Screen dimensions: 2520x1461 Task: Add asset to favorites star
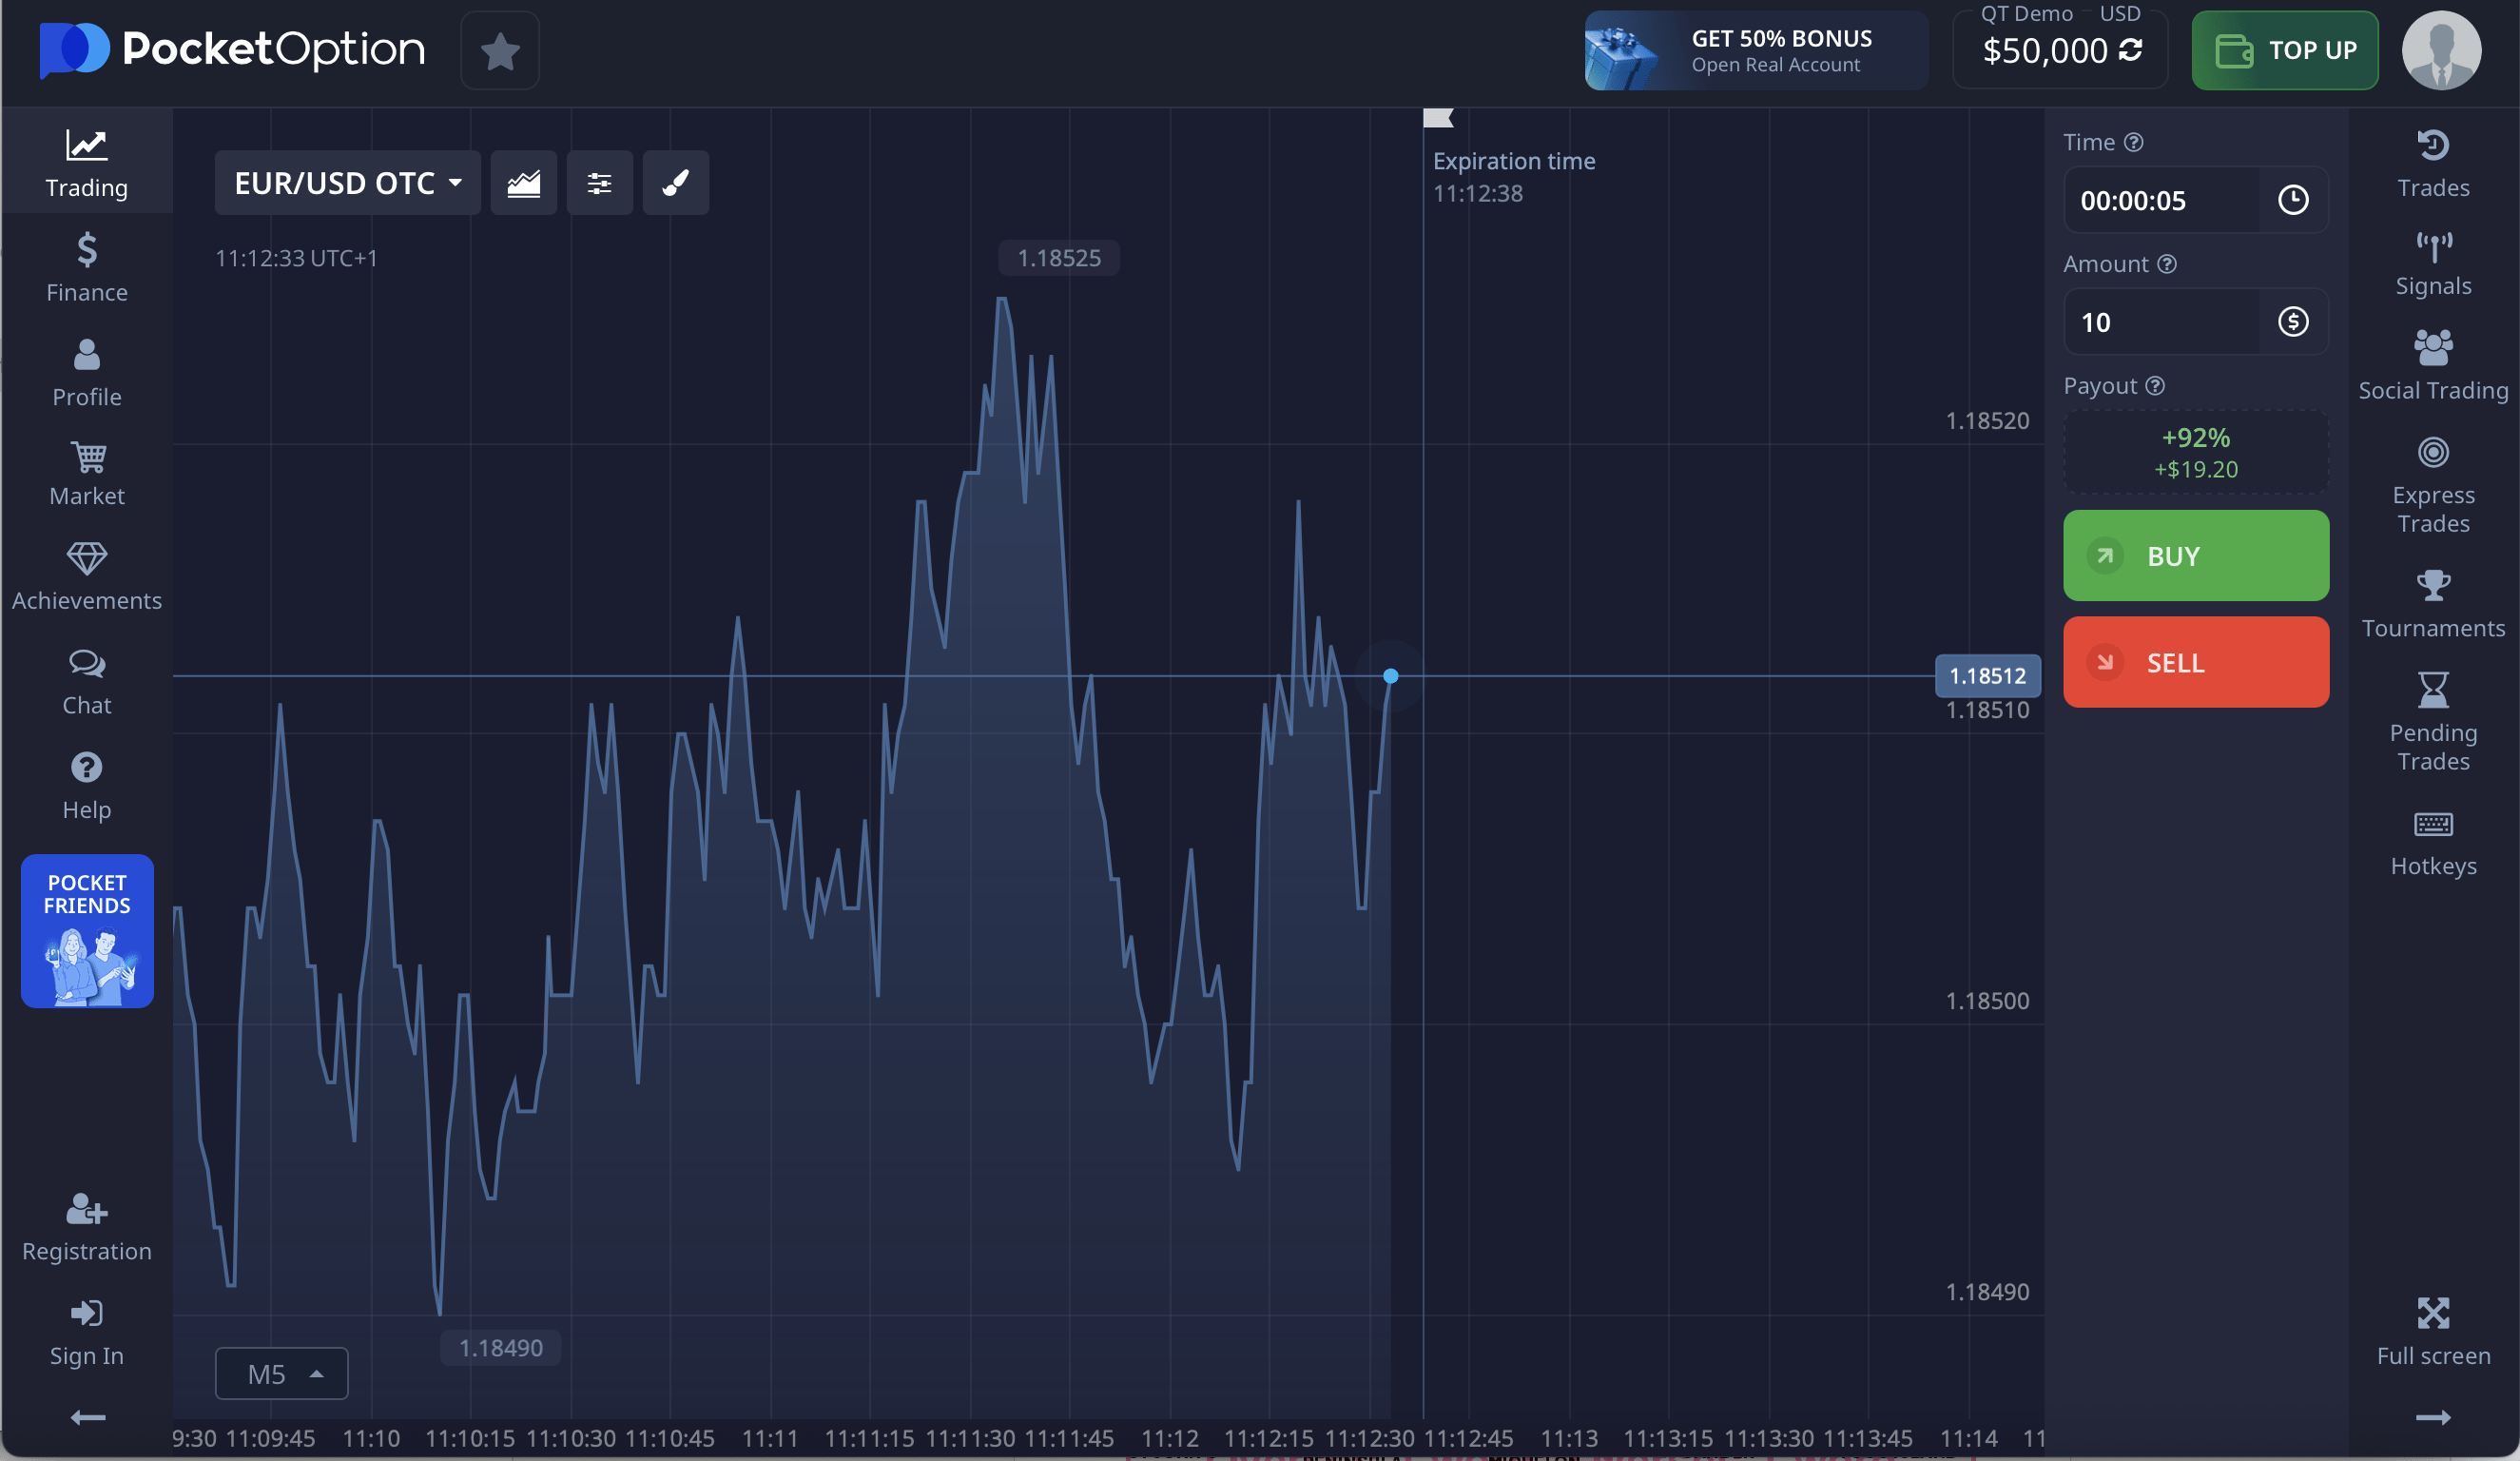tap(500, 50)
